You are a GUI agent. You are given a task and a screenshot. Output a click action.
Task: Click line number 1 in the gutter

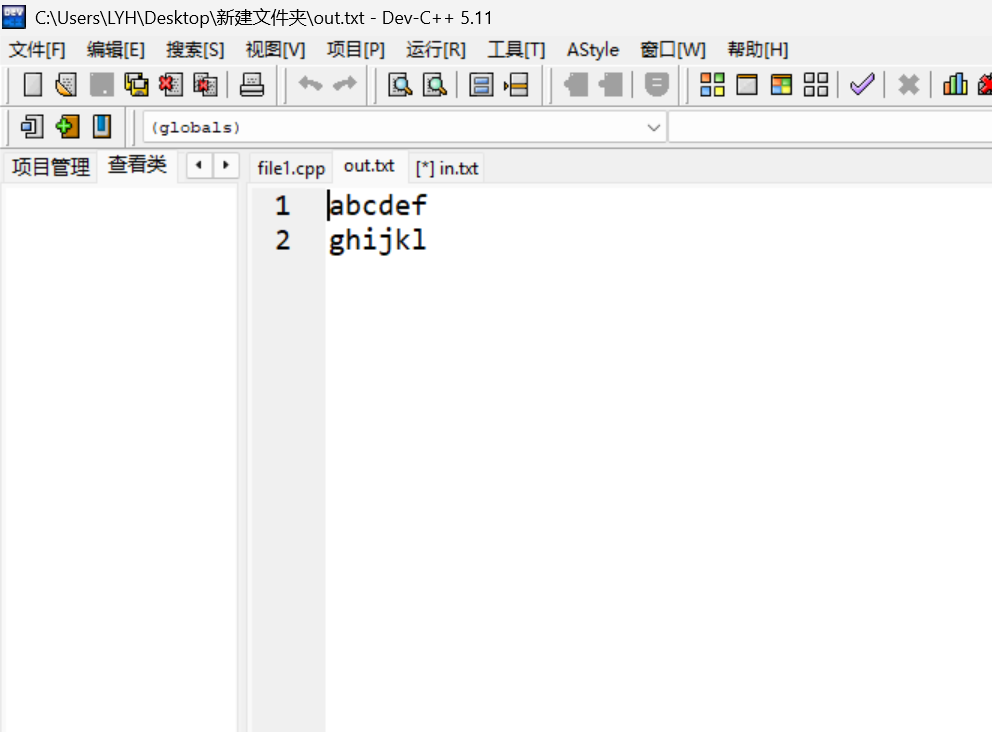pyautogui.click(x=282, y=206)
